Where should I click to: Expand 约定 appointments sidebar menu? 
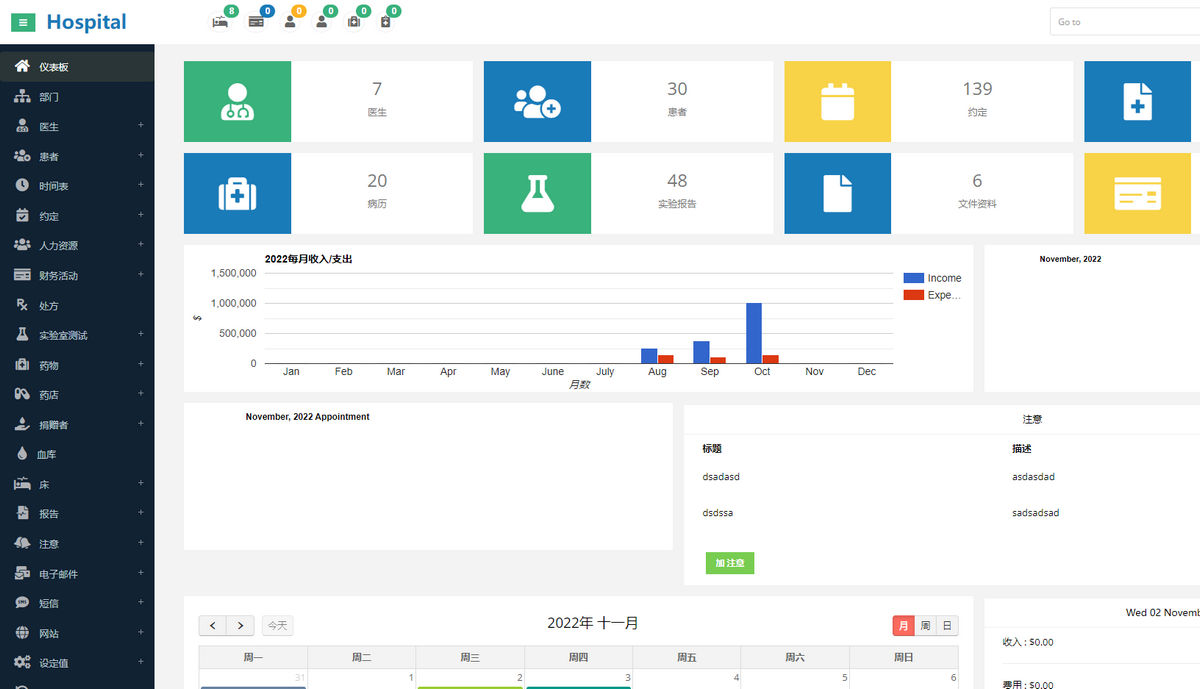pyautogui.click(x=77, y=216)
